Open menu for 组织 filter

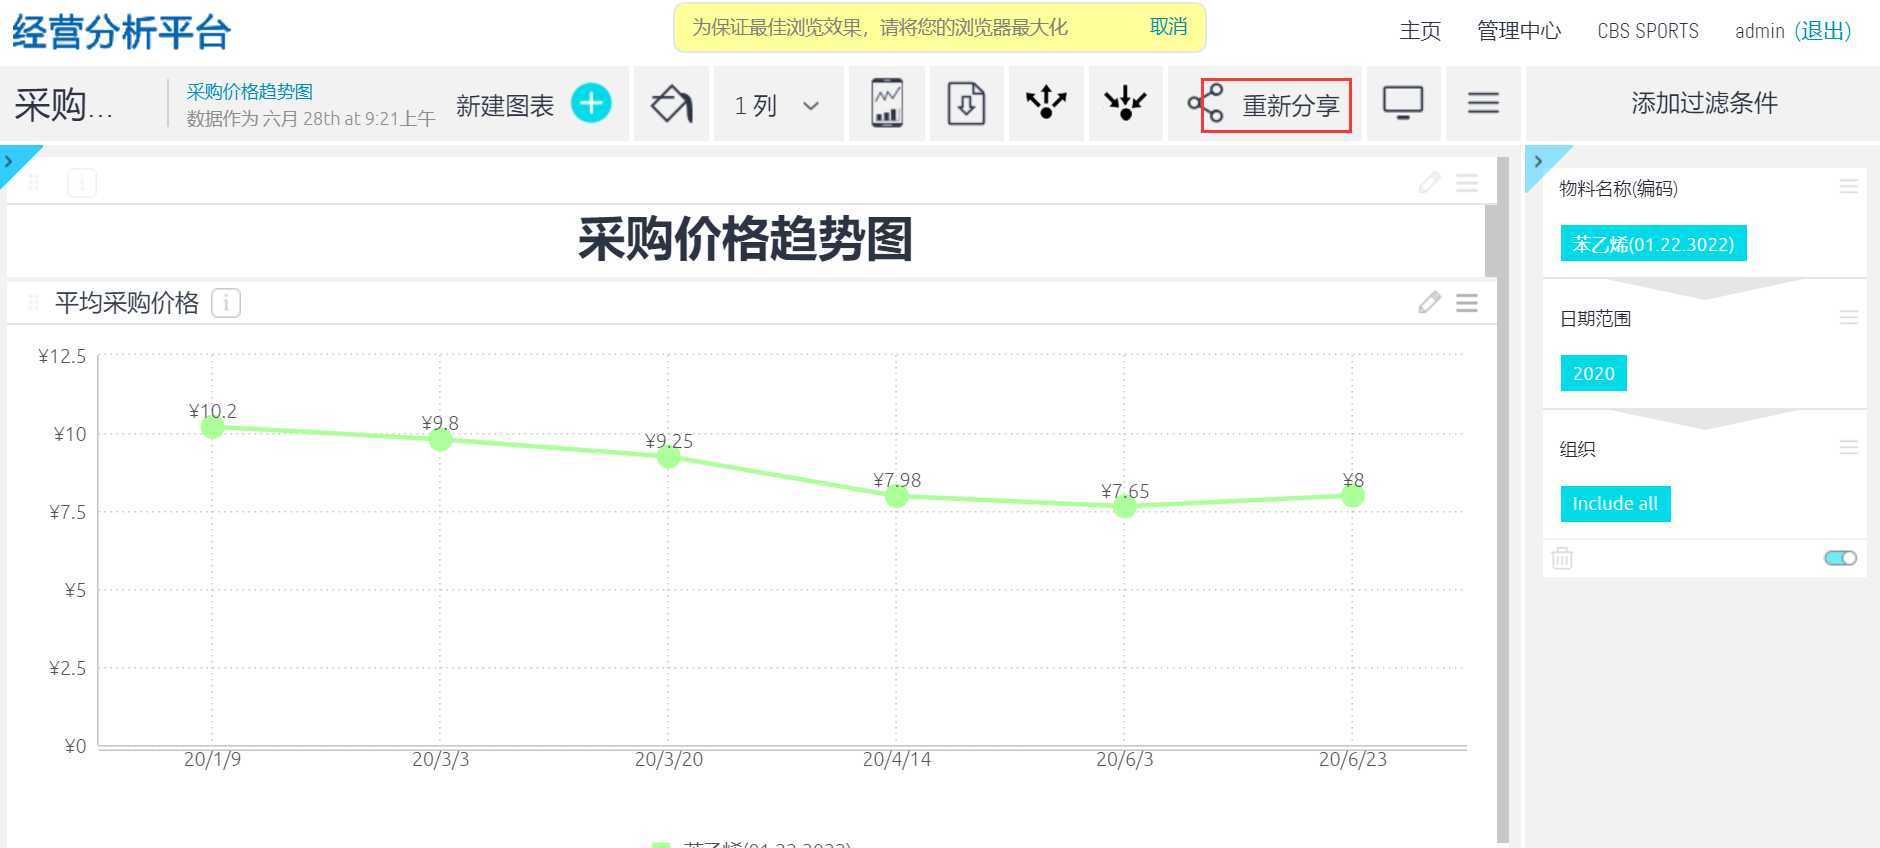click(1849, 448)
